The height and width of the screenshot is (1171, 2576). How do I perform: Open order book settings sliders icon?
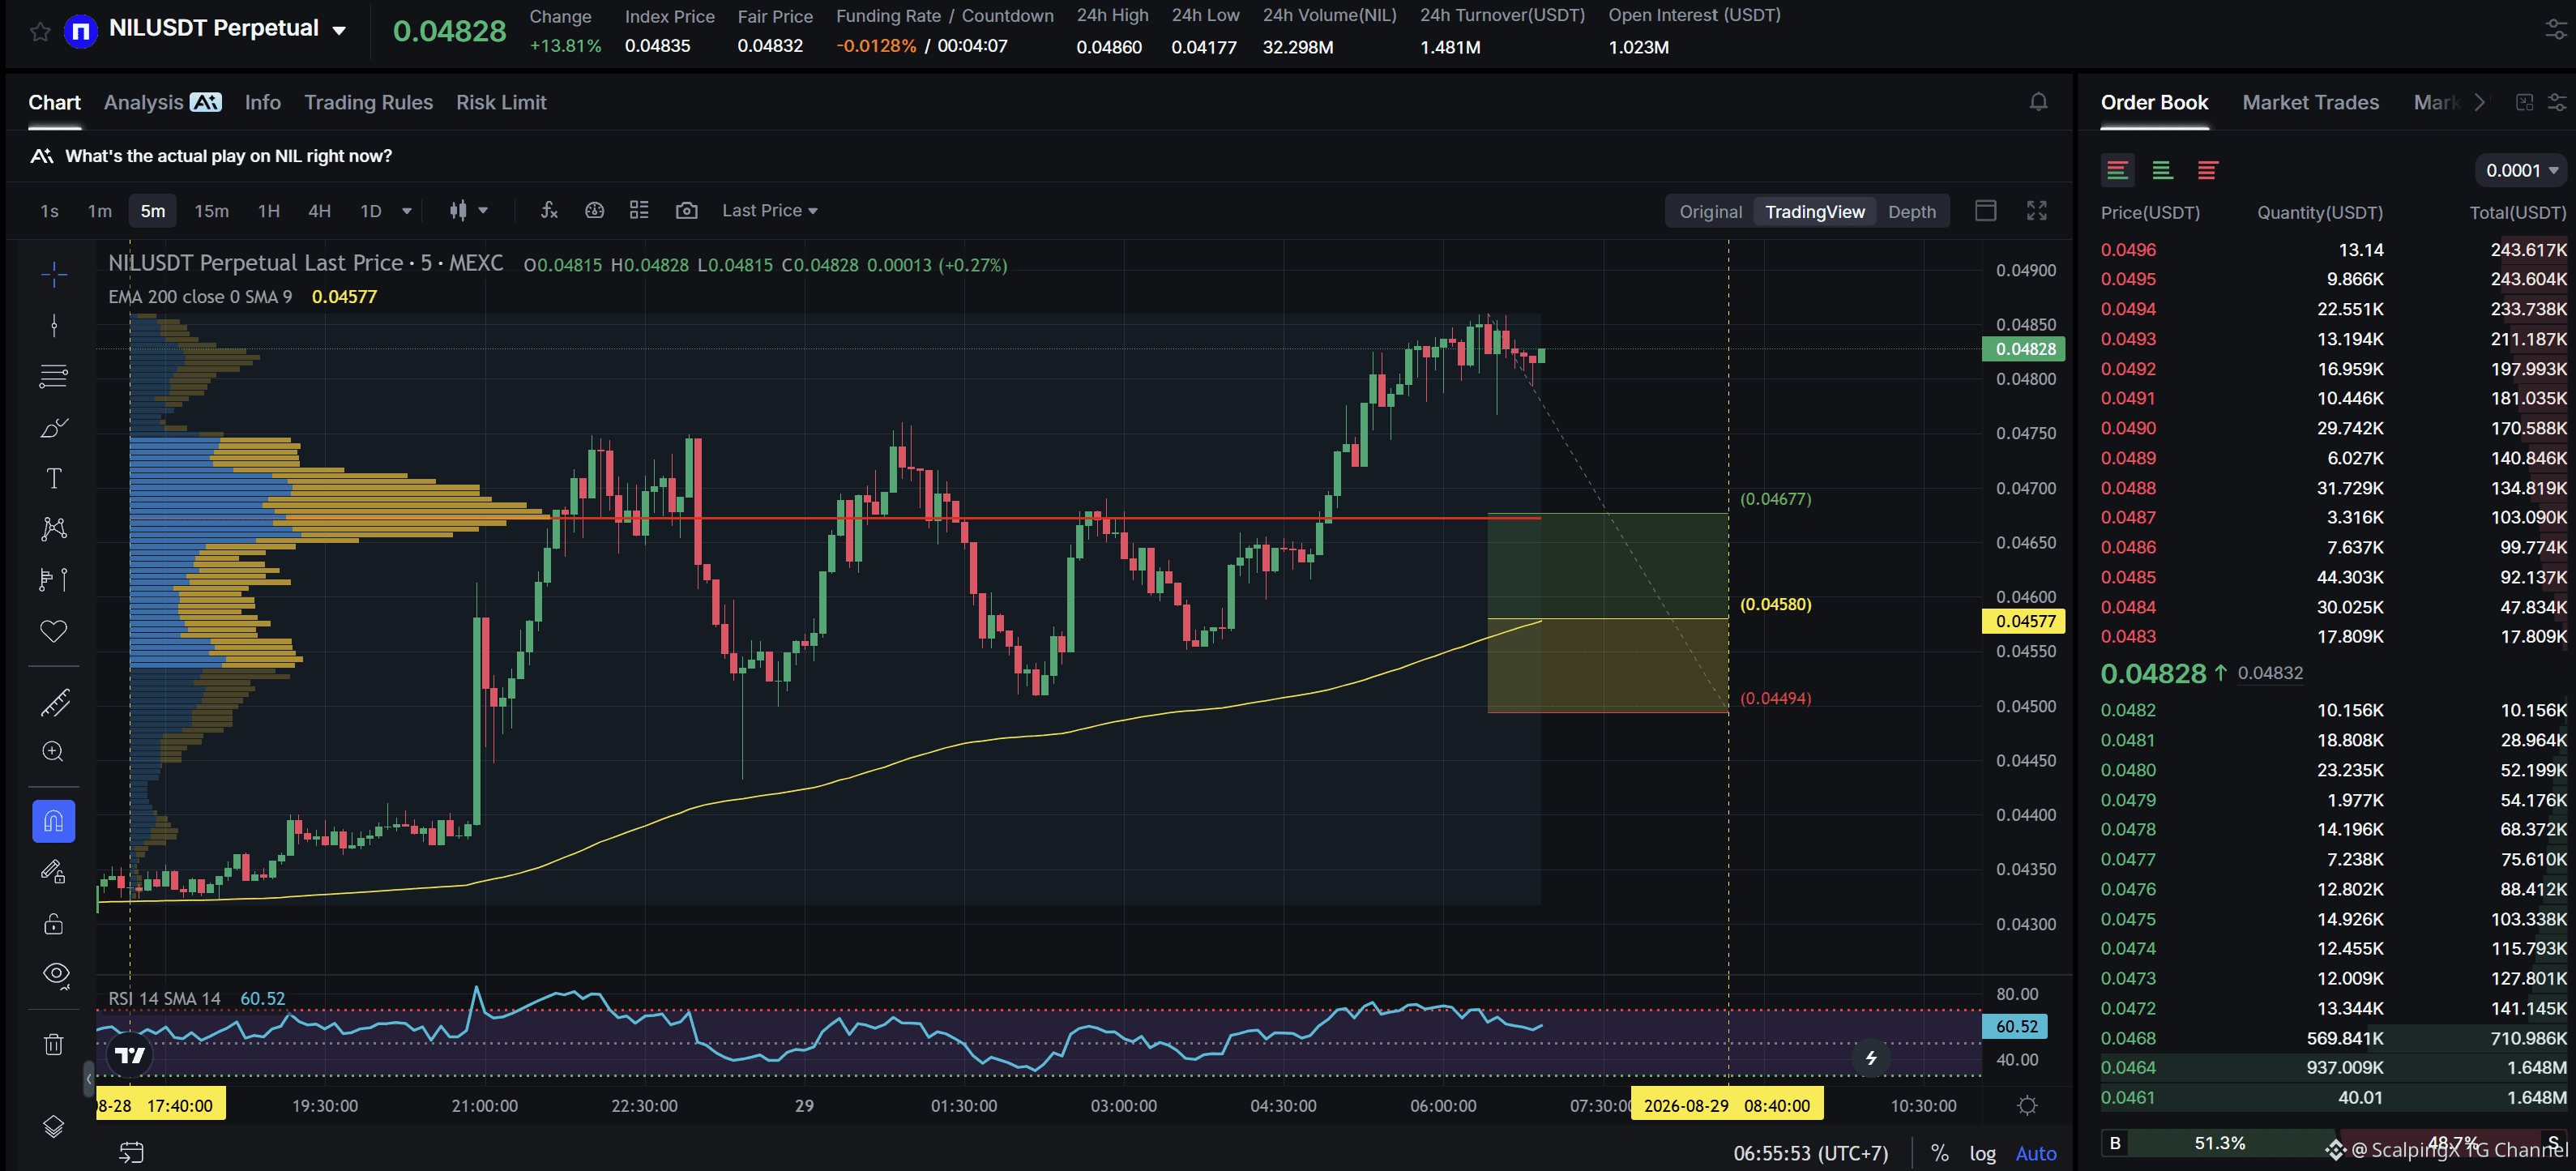[2557, 102]
